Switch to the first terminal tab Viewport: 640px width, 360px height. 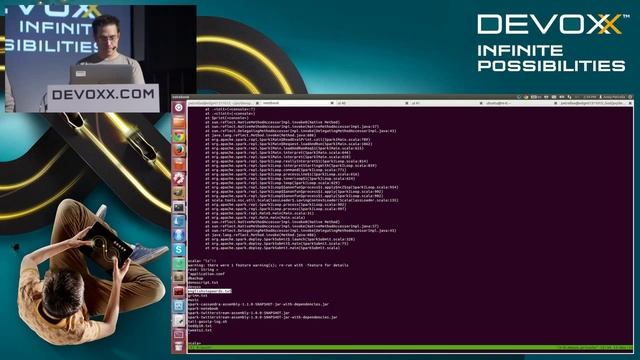pyautogui.click(x=224, y=103)
